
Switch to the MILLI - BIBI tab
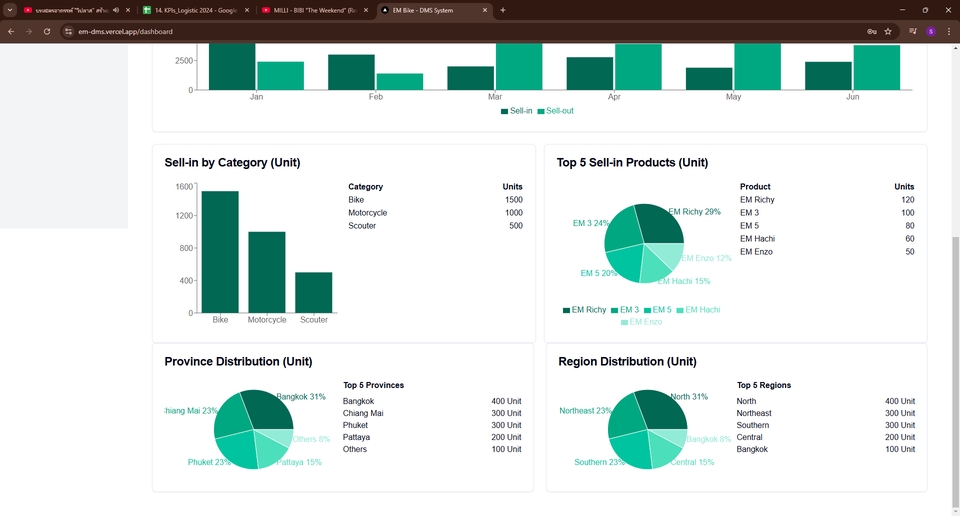tap(310, 10)
